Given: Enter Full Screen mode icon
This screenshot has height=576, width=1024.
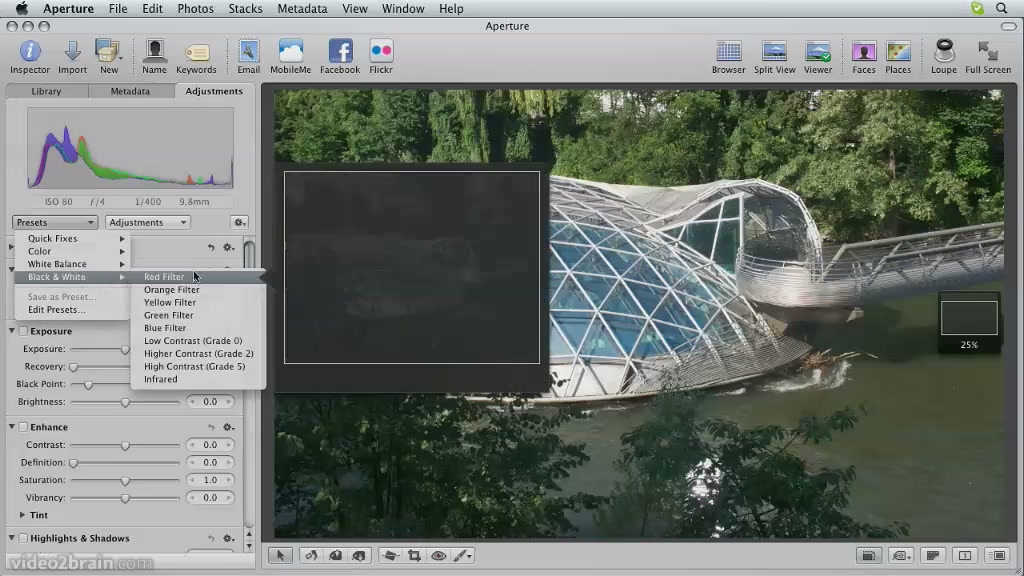Looking at the screenshot, I should click(x=987, y=52).
